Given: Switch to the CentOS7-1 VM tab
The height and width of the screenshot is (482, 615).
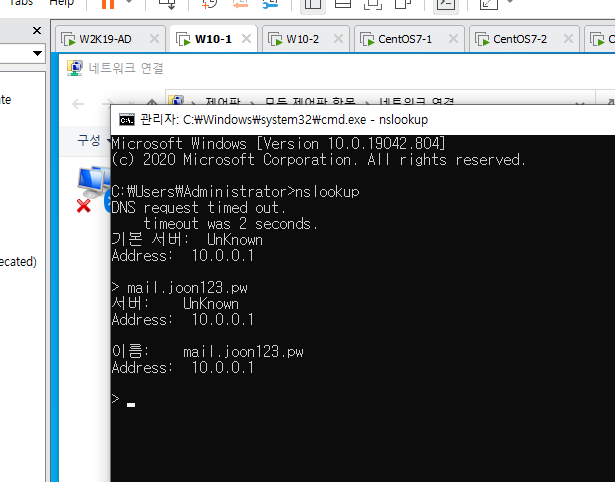Looking at the screenshot, I should 409,39.
